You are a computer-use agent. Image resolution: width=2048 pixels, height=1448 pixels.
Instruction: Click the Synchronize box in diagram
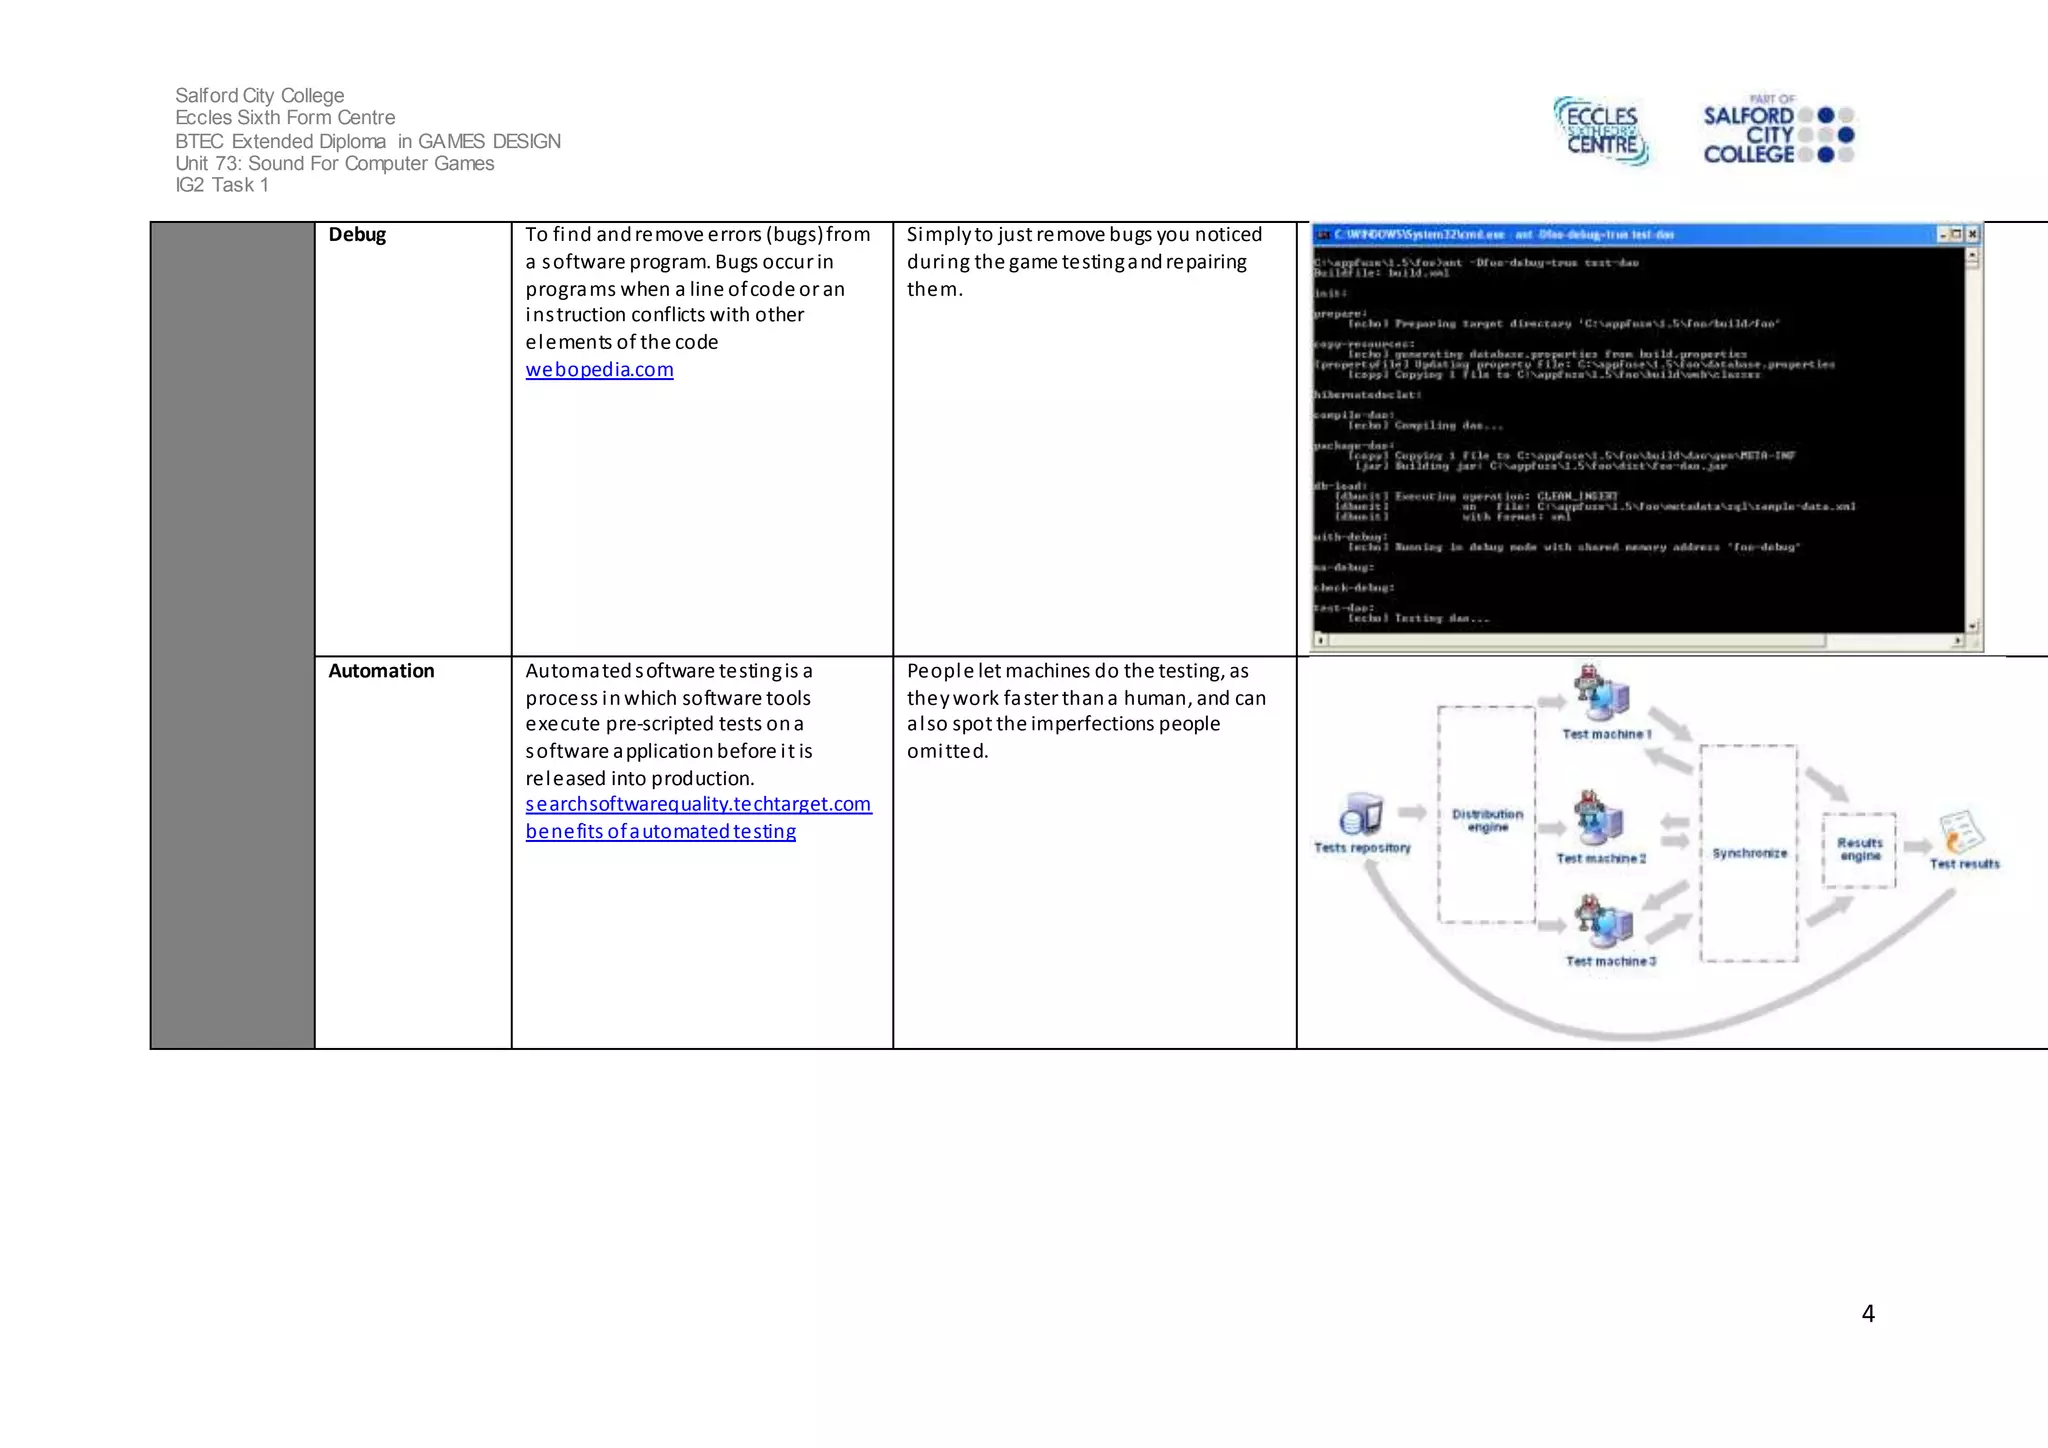click(1748, 853)
